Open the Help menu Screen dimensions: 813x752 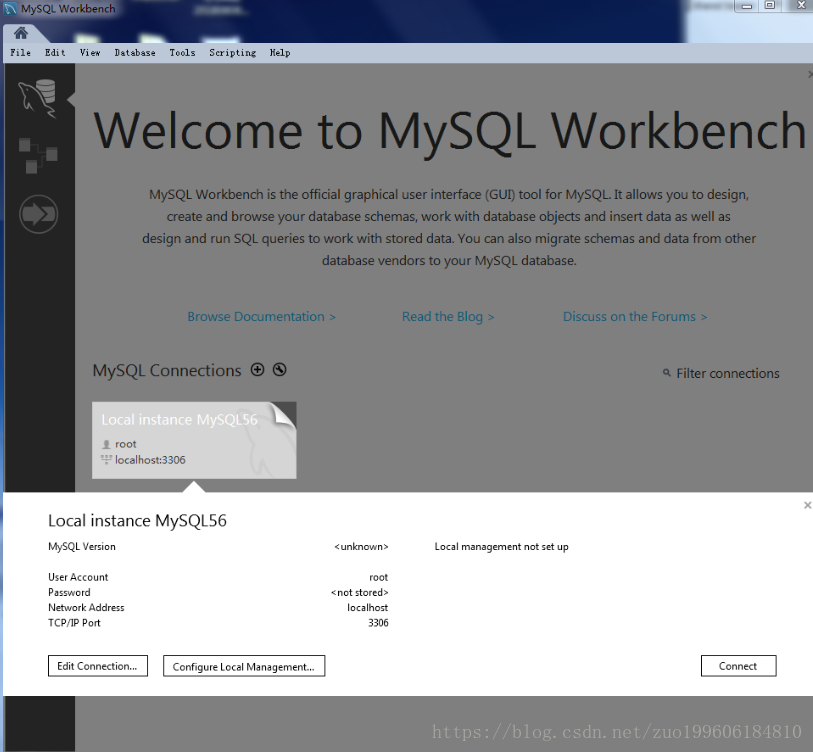[280, 52]
